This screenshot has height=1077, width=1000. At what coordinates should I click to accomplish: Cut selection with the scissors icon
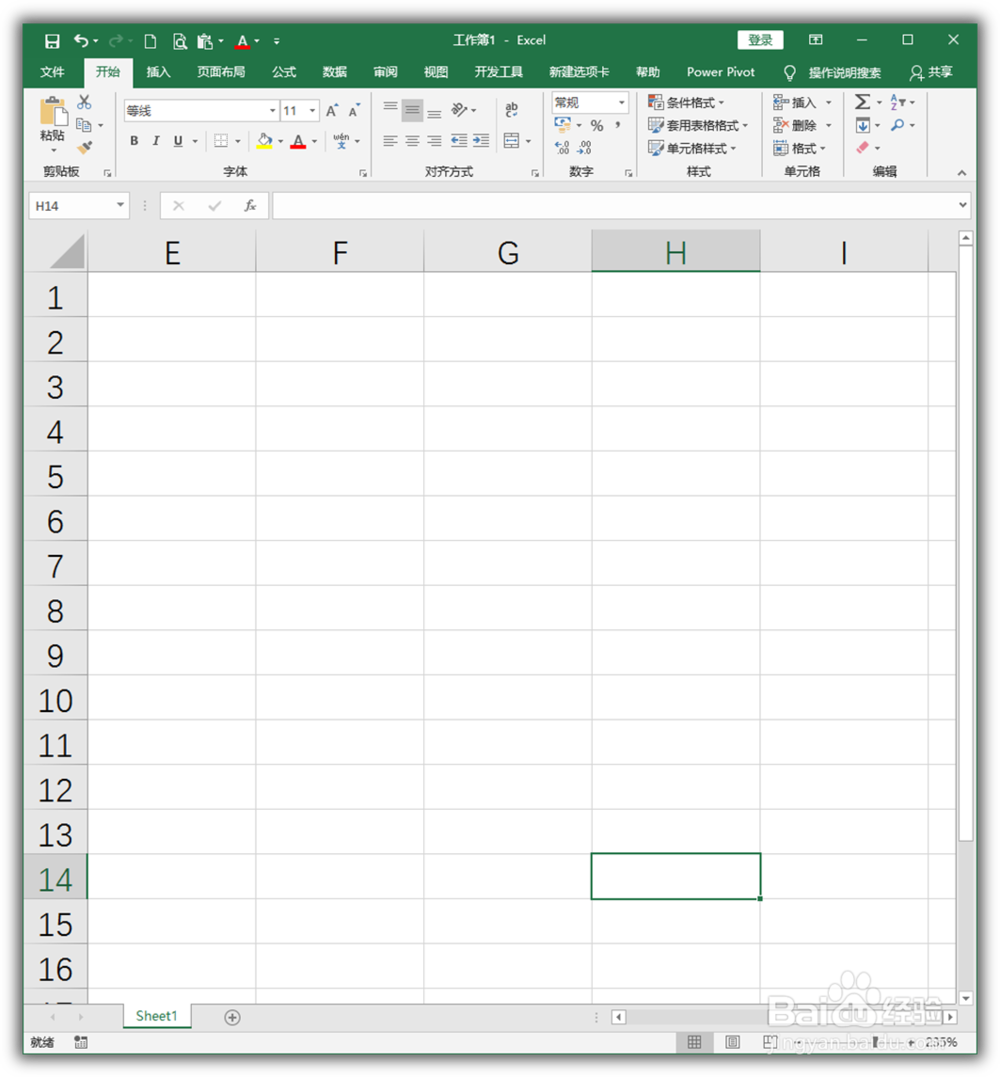(x=84, y=102)
